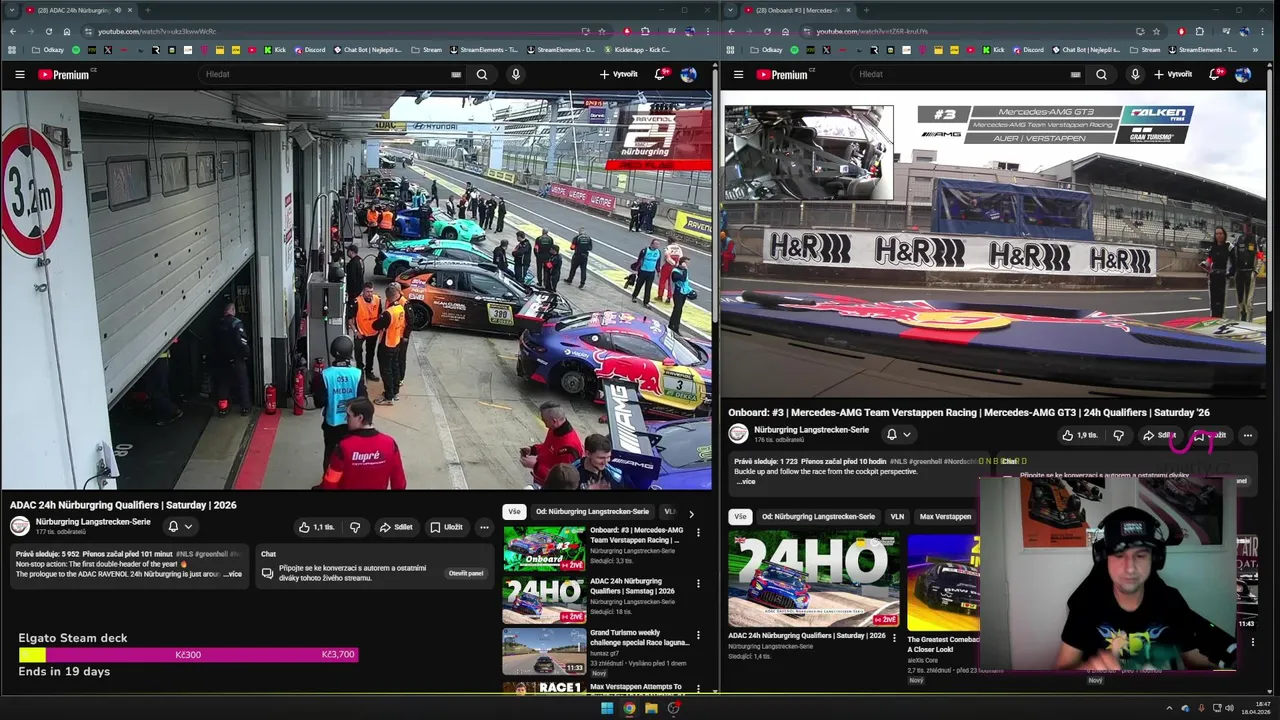Bookmark this page in right browser window

point(1156,31)
